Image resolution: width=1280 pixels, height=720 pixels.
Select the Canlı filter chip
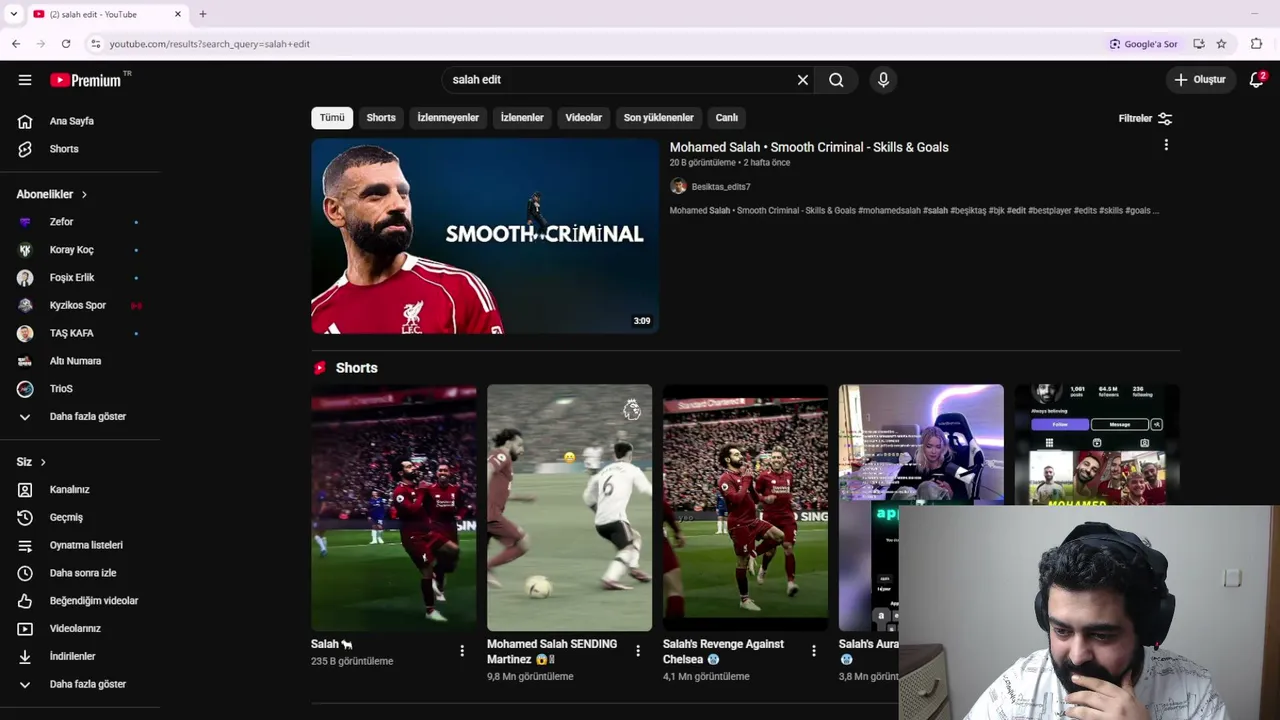point(727,118)
